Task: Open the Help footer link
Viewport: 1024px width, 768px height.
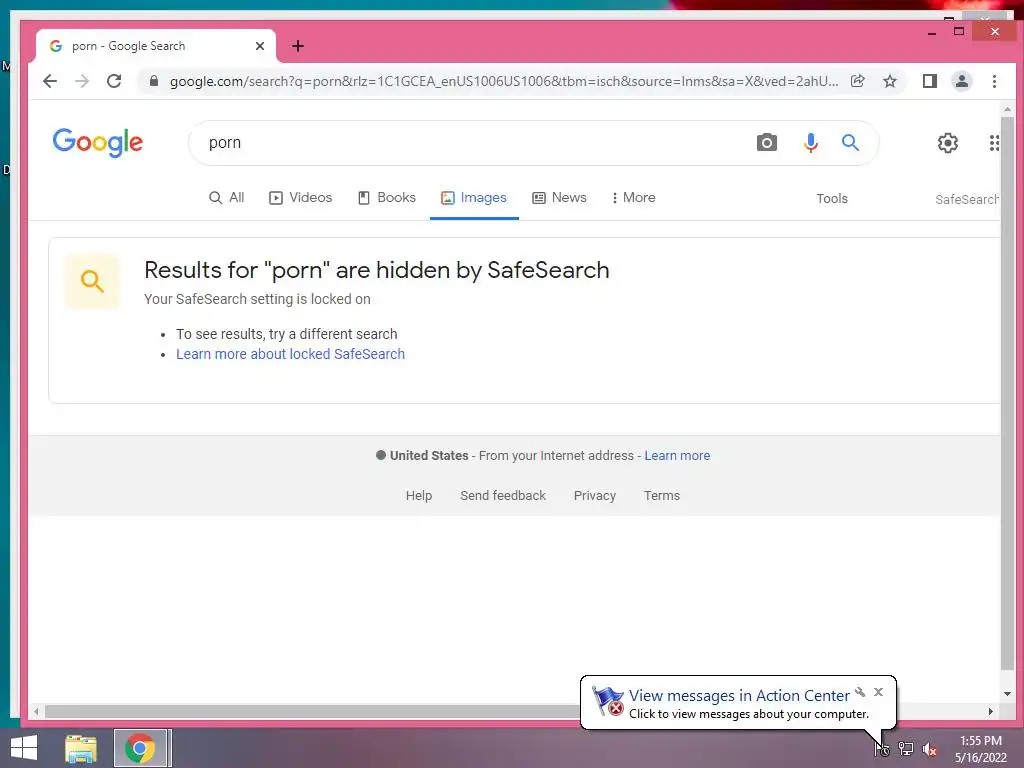Action: coord(419,496)
